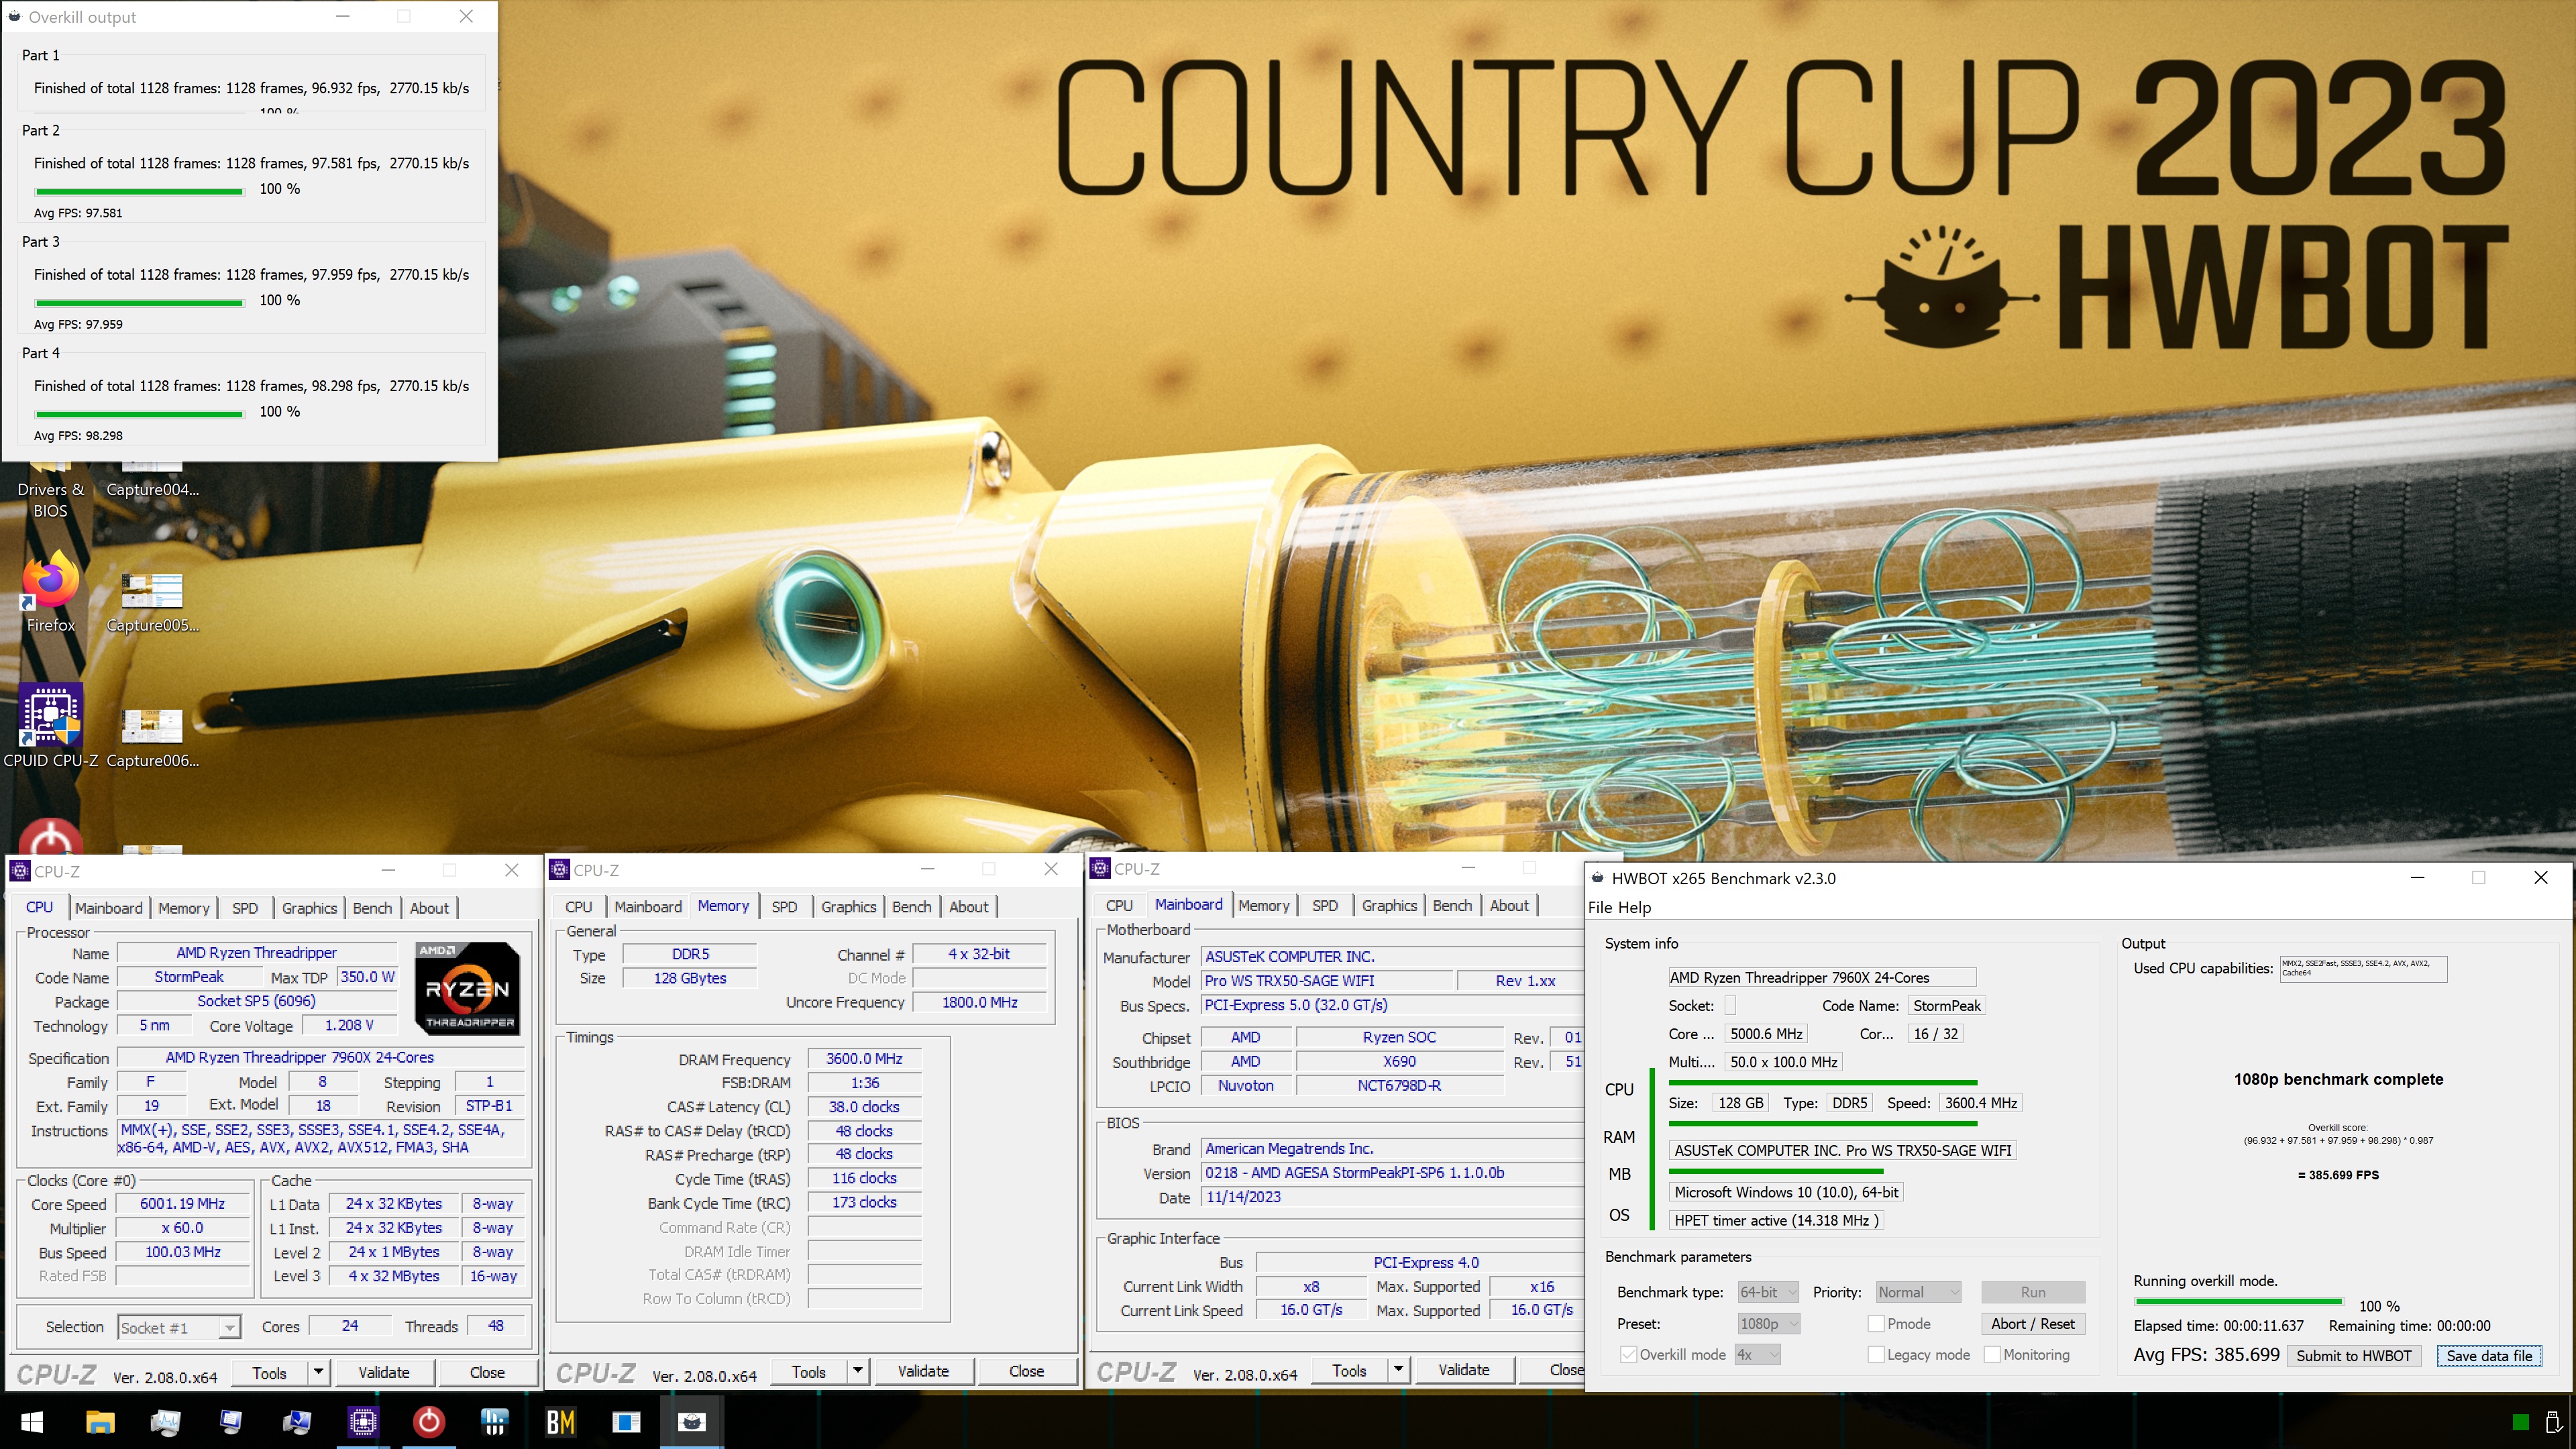Screen dimensions: 2576x1449
Task: Open About tab in Memory CPU-Z window
Action: 968,907
